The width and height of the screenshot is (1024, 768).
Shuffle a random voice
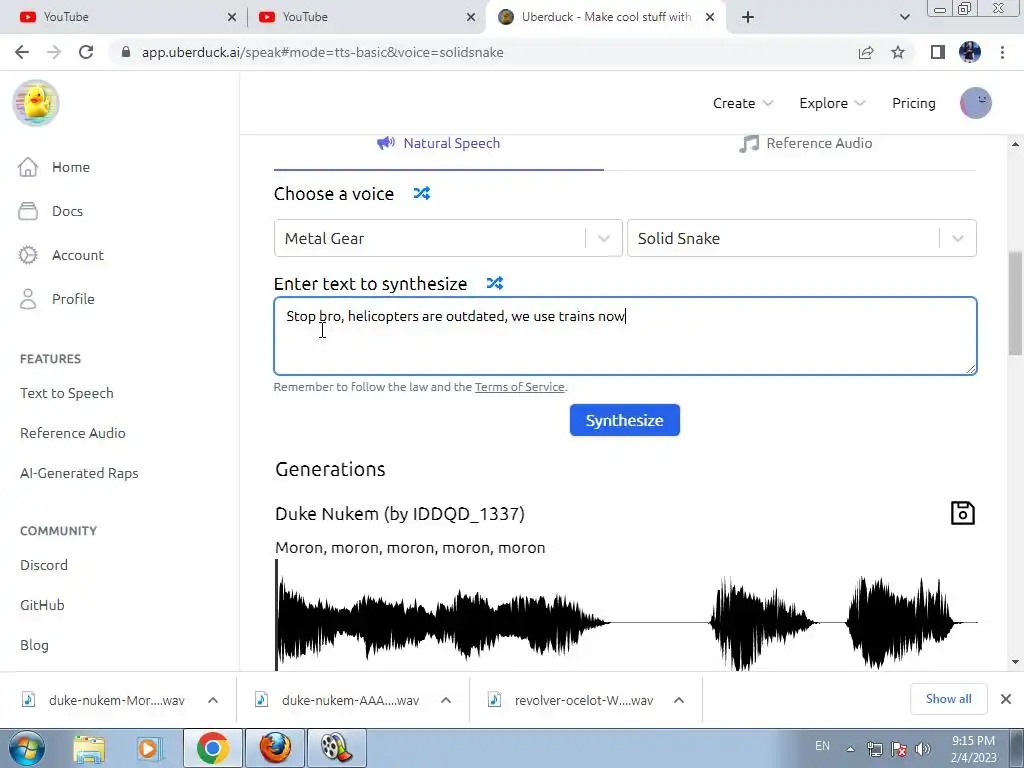422,193
